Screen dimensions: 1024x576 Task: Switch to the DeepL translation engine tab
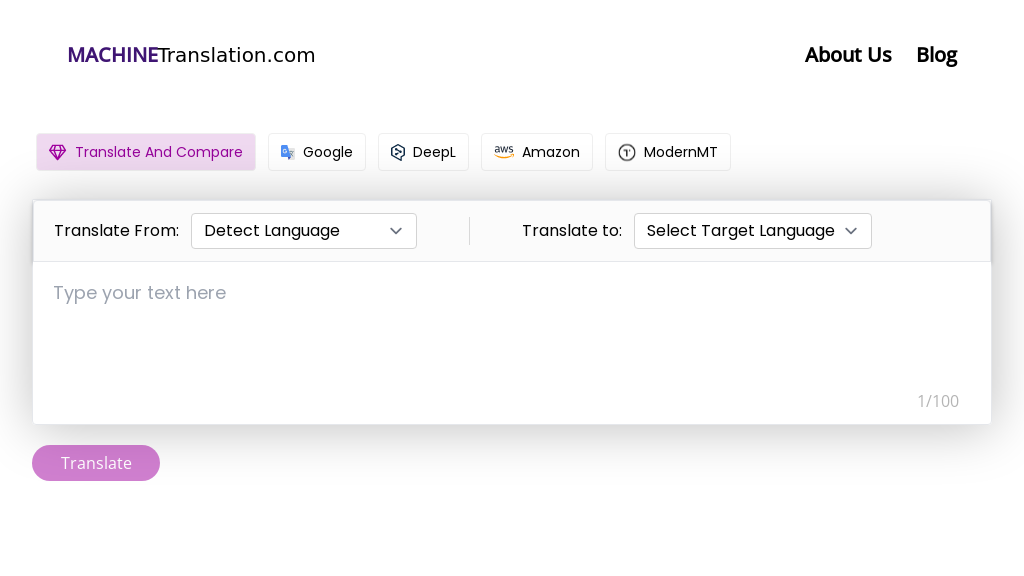(423, 152)
